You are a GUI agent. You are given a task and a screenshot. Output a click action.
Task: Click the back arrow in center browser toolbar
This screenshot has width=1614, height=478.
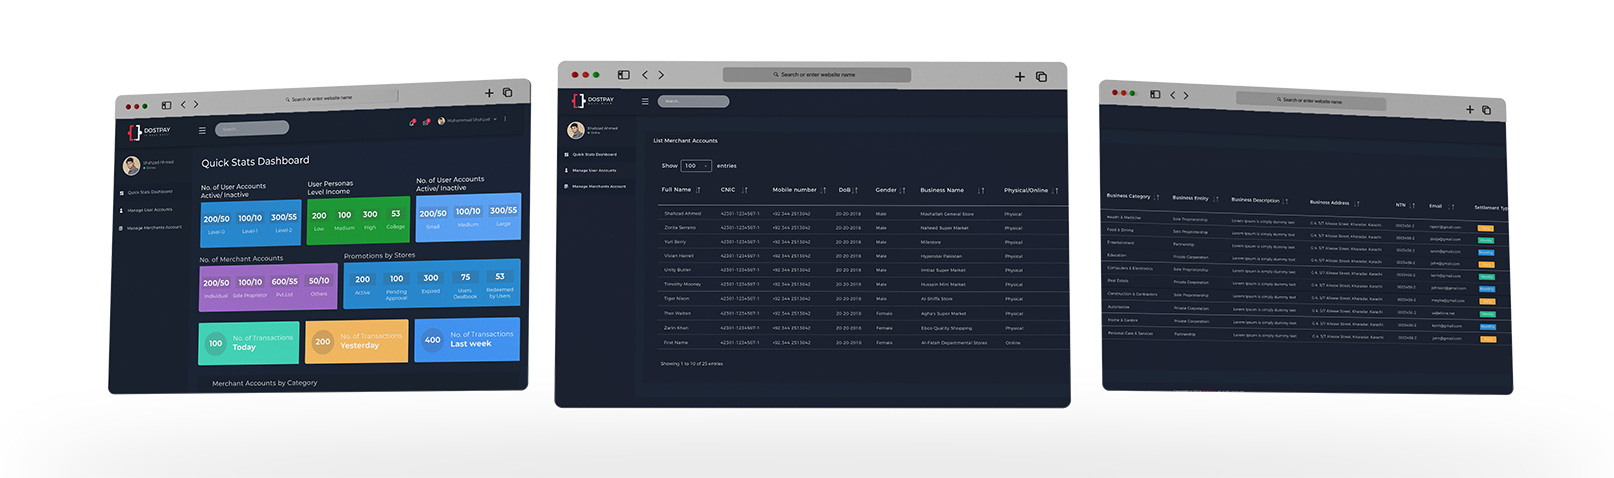pos(645,75)
